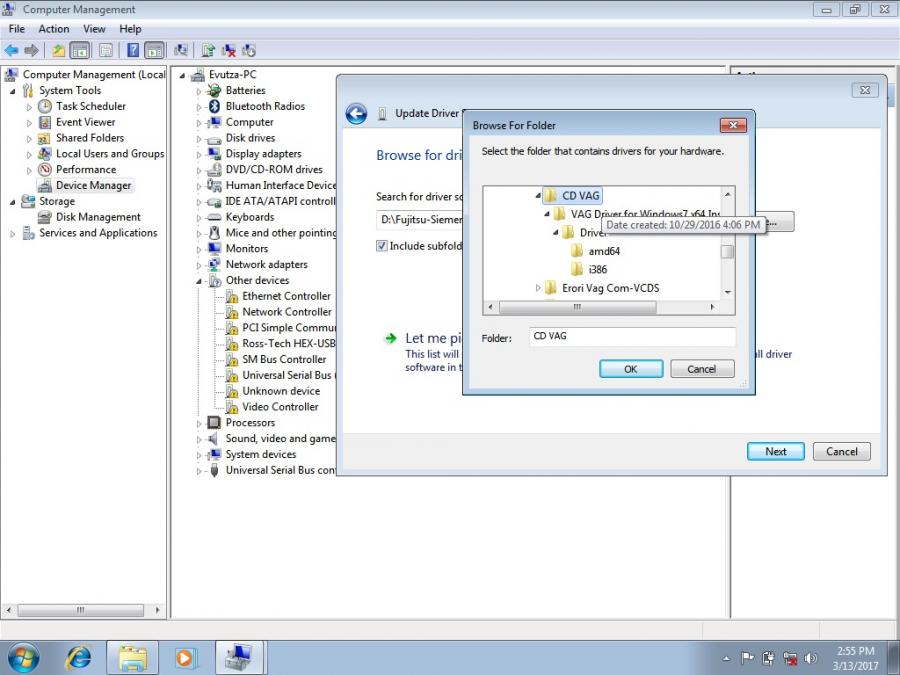
Task: Open the View menu
Action: [x=94, y=29]
